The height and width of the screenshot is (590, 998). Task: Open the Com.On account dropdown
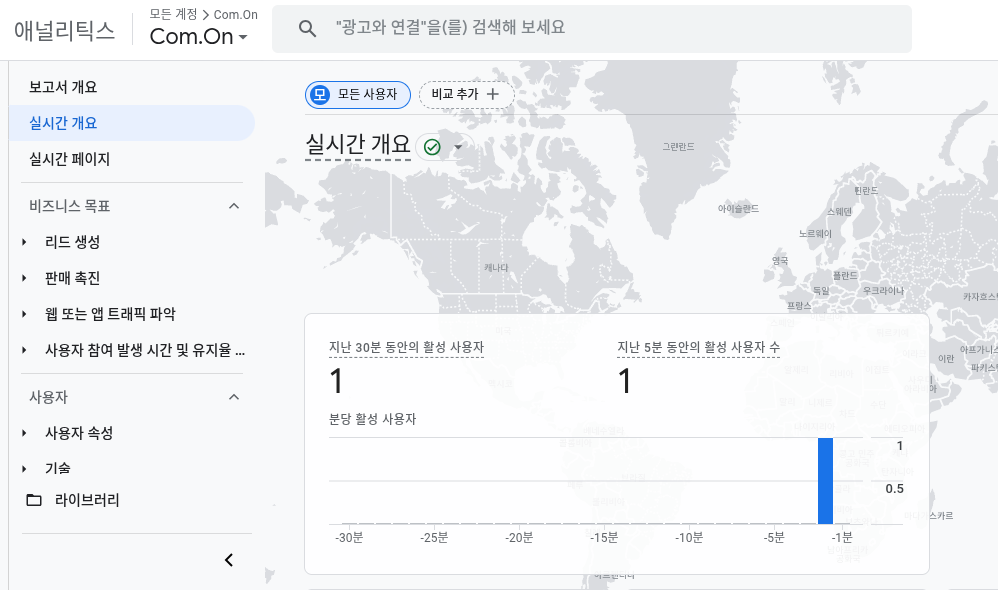click(x=199, y=37)
